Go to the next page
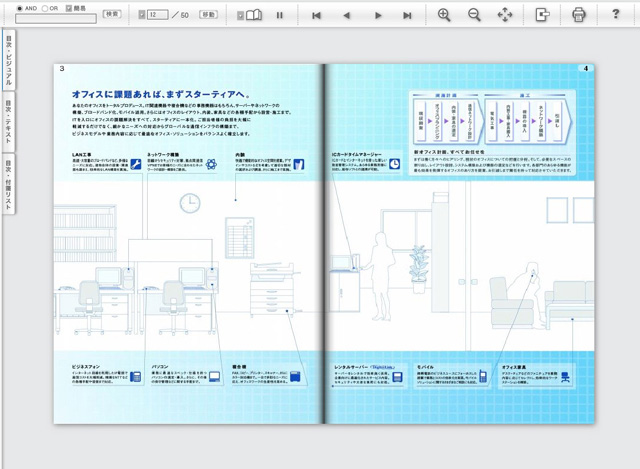The height and width of the screenshot is (469, 640). click(378, 15)
